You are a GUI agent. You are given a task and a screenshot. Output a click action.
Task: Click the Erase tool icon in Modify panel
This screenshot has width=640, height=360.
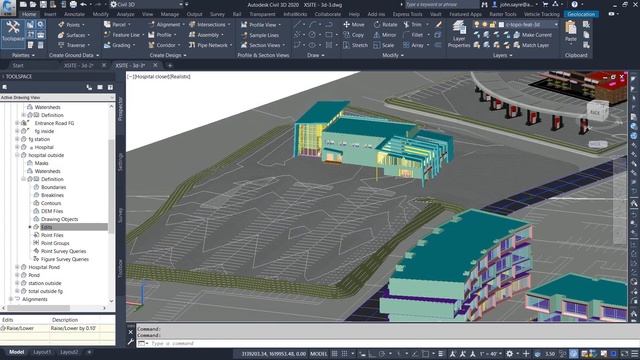coord(438,24)
